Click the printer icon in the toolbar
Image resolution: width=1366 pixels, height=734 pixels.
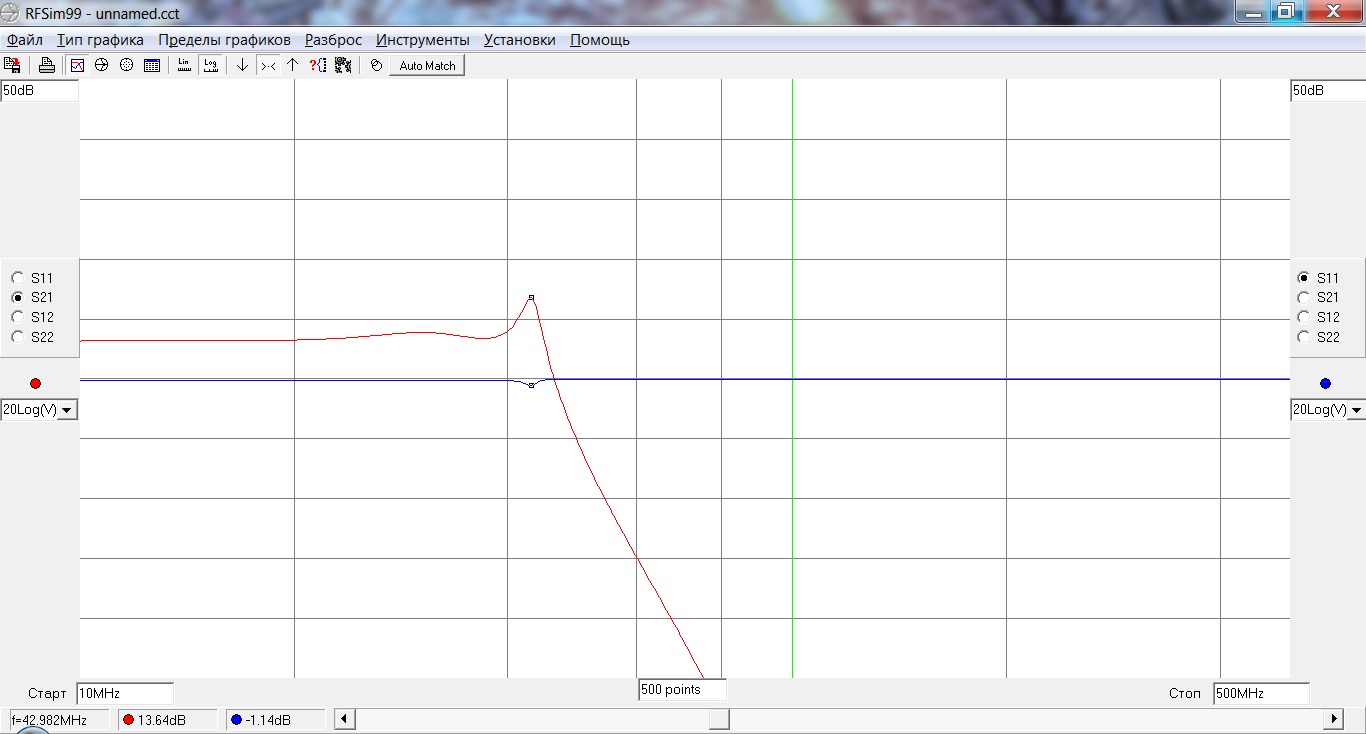pyautogui.click(x=47, y=65)
